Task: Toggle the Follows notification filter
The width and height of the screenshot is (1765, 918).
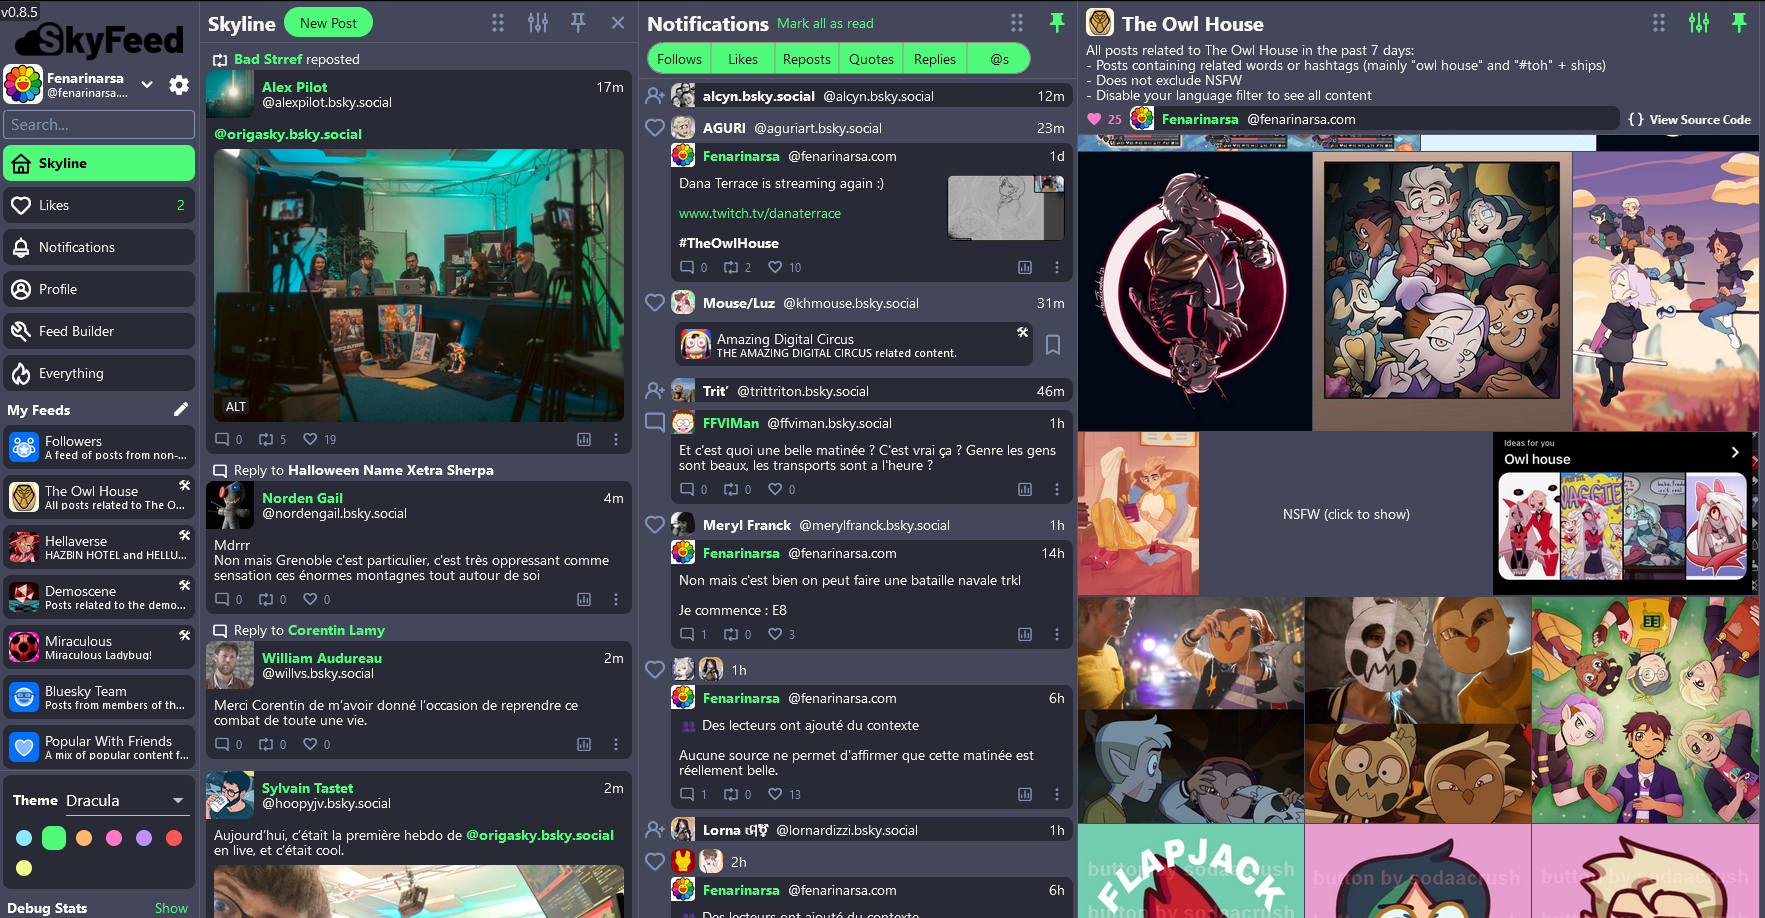Action: [x=679, y=59]
